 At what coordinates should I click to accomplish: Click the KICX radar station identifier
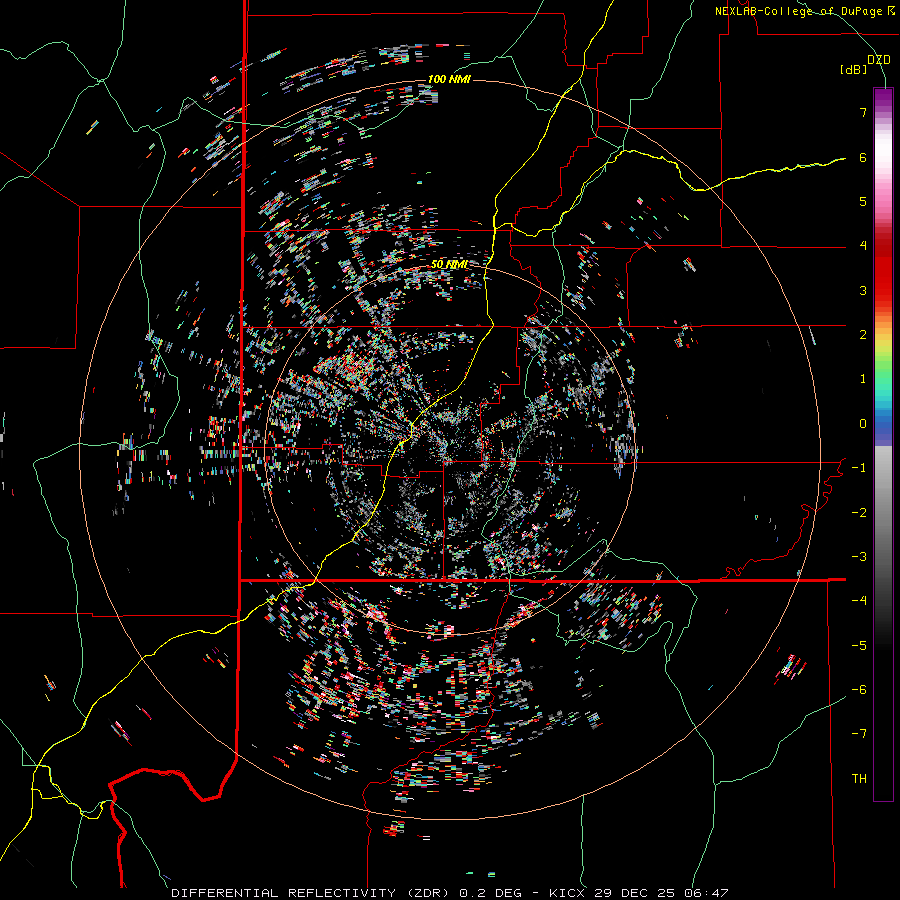567,893
